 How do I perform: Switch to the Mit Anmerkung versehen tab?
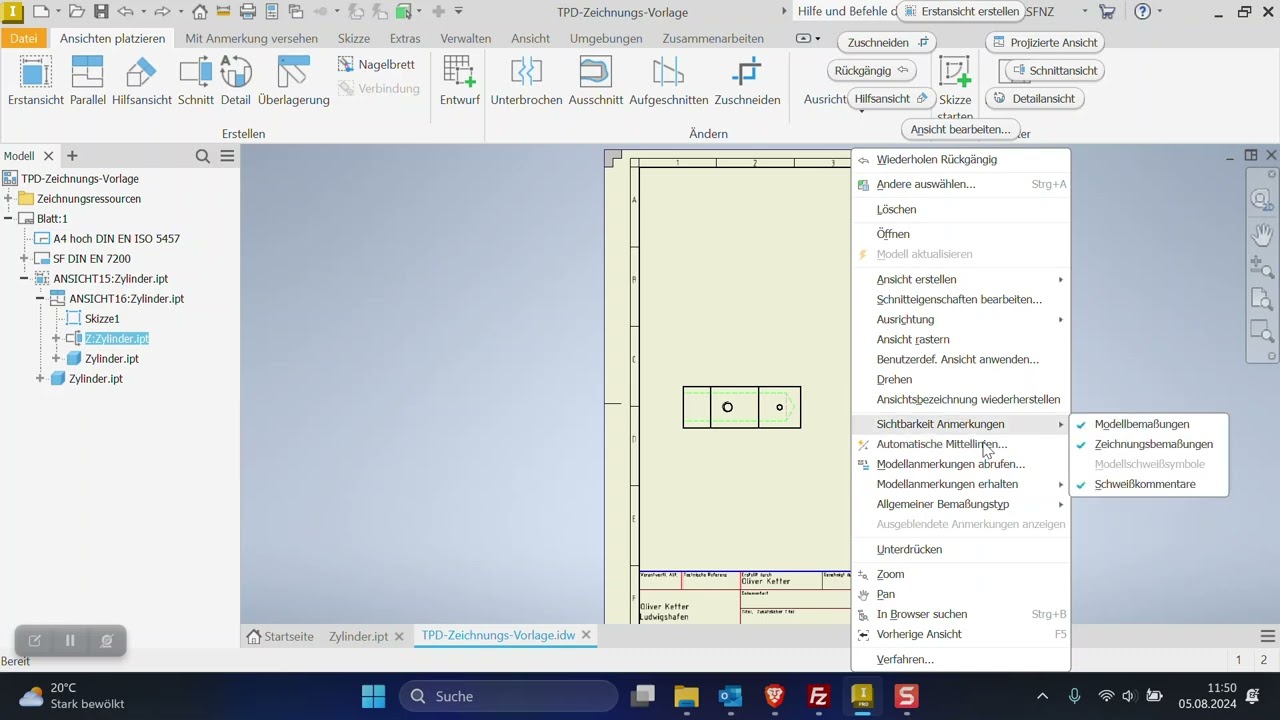pyautogui.click(x=251, y=38)
